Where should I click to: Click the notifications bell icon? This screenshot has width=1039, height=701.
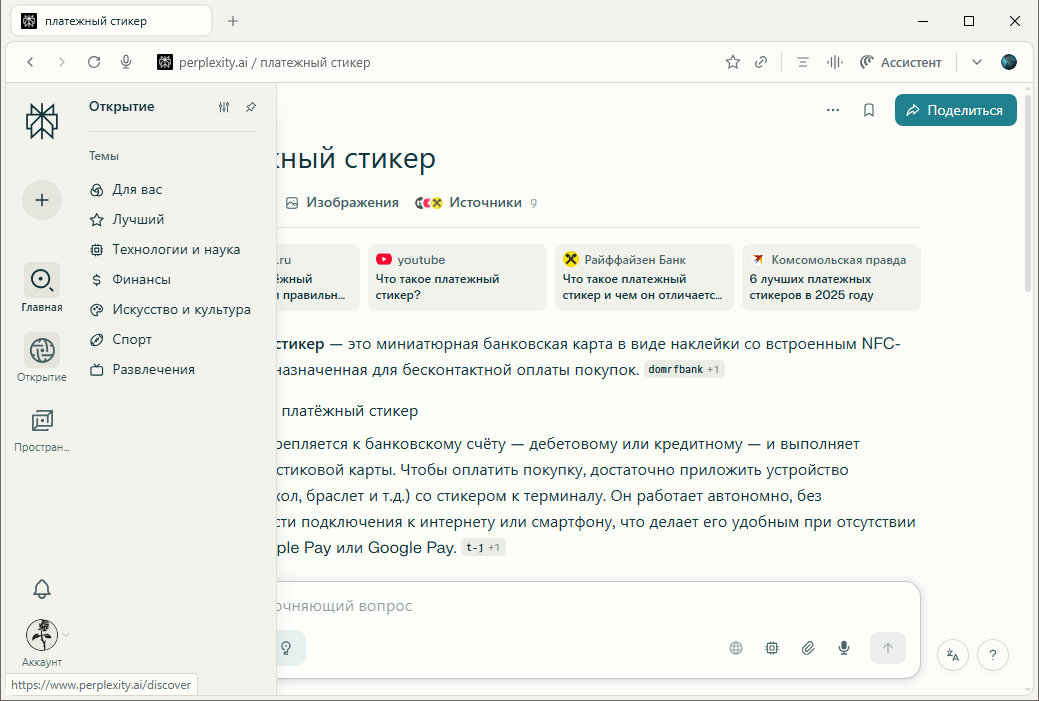coord(42,589)
